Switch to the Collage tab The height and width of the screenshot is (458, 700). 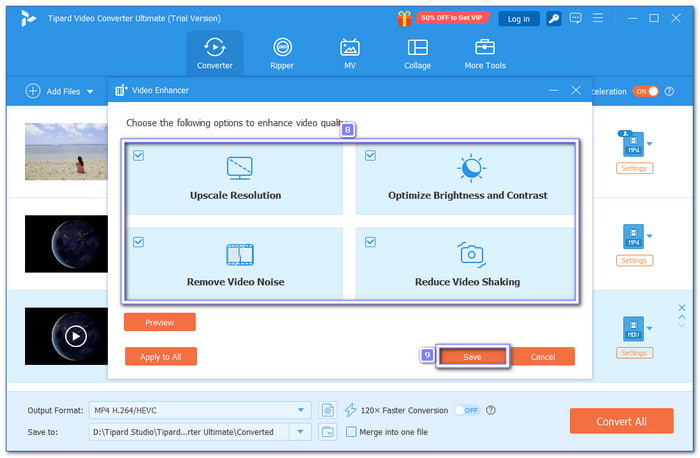point(417,53)
